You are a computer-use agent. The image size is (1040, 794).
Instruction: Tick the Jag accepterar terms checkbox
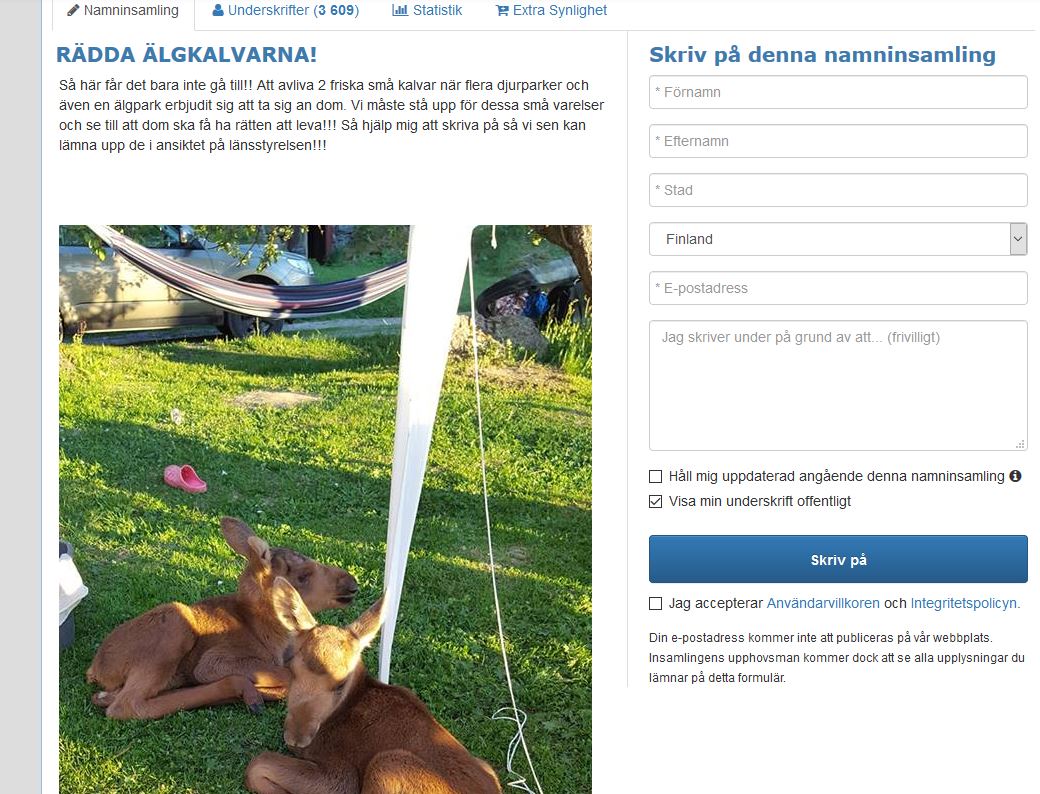click(x=655, y=604)
